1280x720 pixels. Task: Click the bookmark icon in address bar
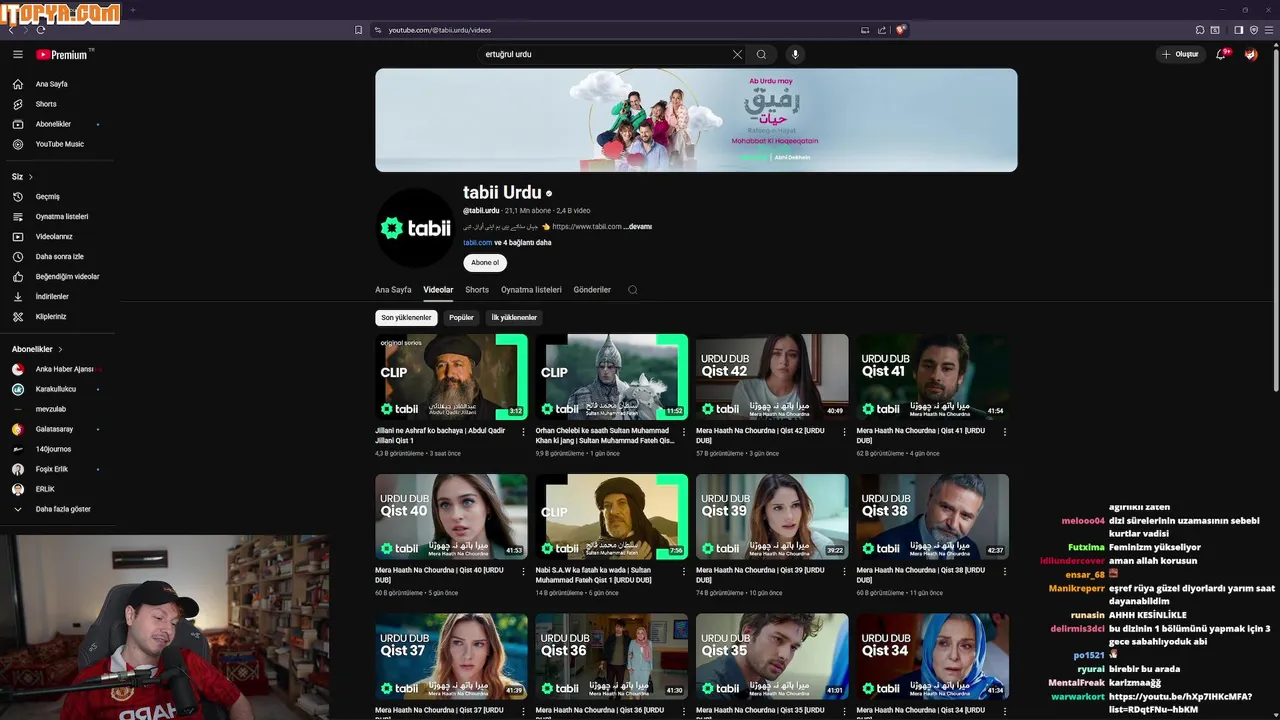pos(358,30)
